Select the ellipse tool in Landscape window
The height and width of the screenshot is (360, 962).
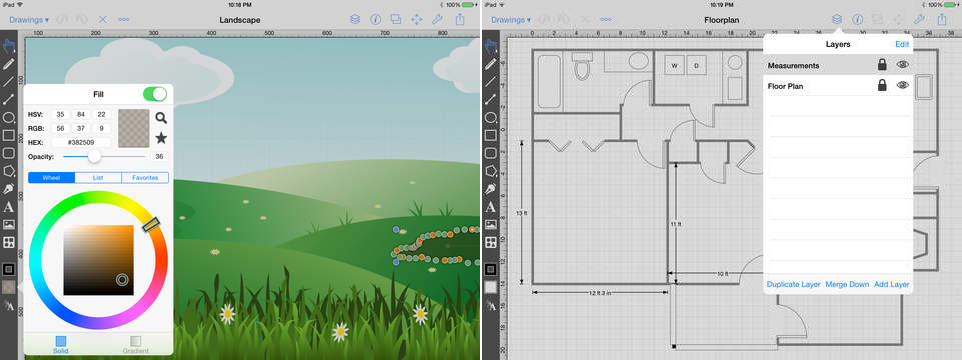[9, 117]
